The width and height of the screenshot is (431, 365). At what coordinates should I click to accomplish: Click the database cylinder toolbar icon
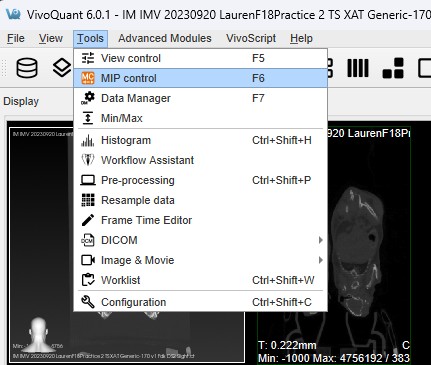27,68
